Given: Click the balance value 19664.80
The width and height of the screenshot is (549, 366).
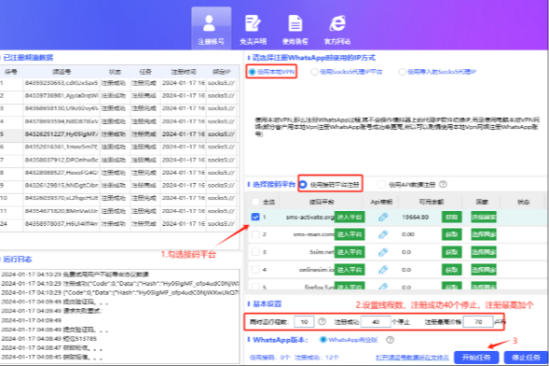Looking at the screenshot, I should coord(415,217).
